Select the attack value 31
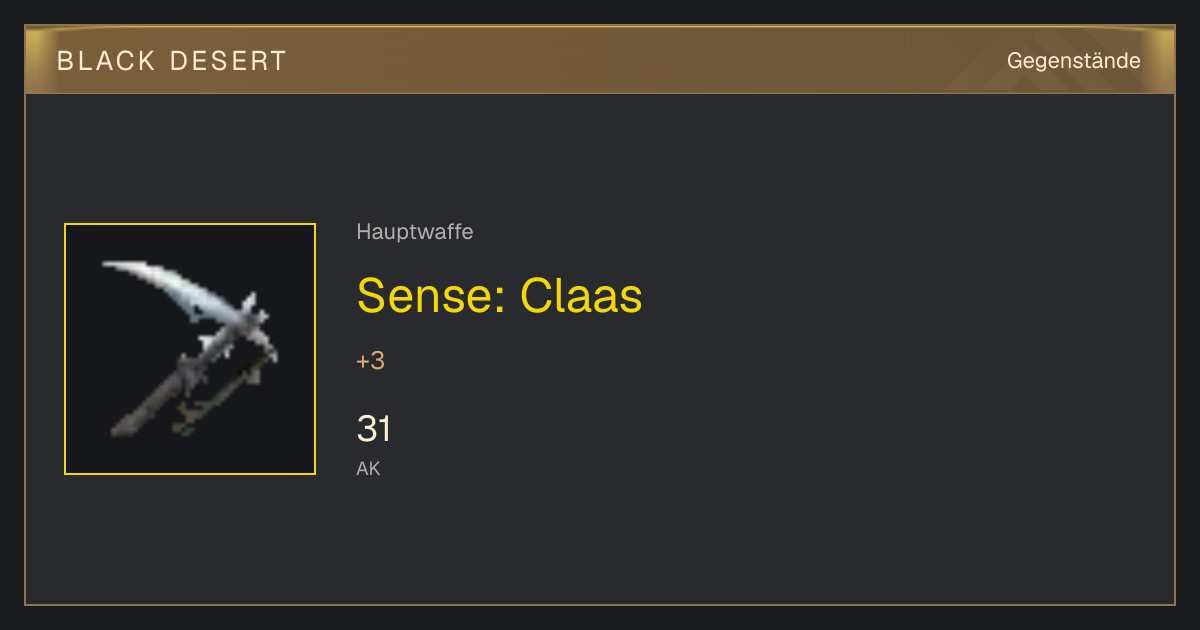1200x630 pixels. tap(374, 429)
